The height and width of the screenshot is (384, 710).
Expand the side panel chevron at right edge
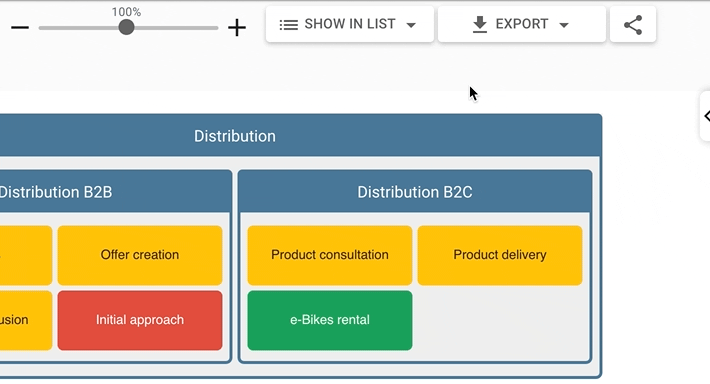click(x=706, y=116)
